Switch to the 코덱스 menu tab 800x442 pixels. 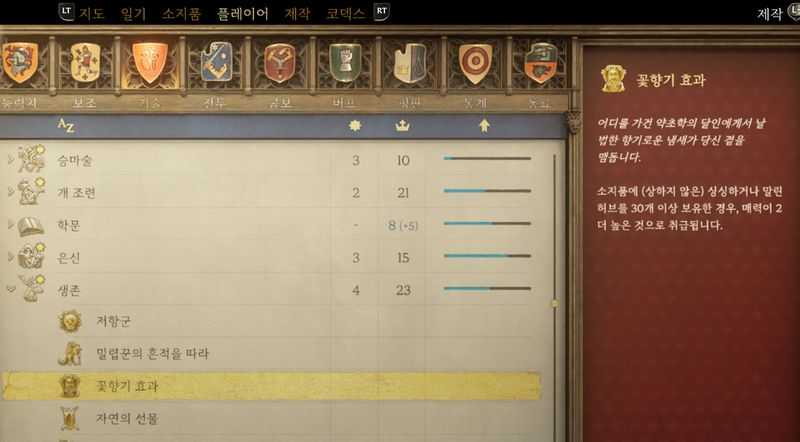click(x=346, y=14)
